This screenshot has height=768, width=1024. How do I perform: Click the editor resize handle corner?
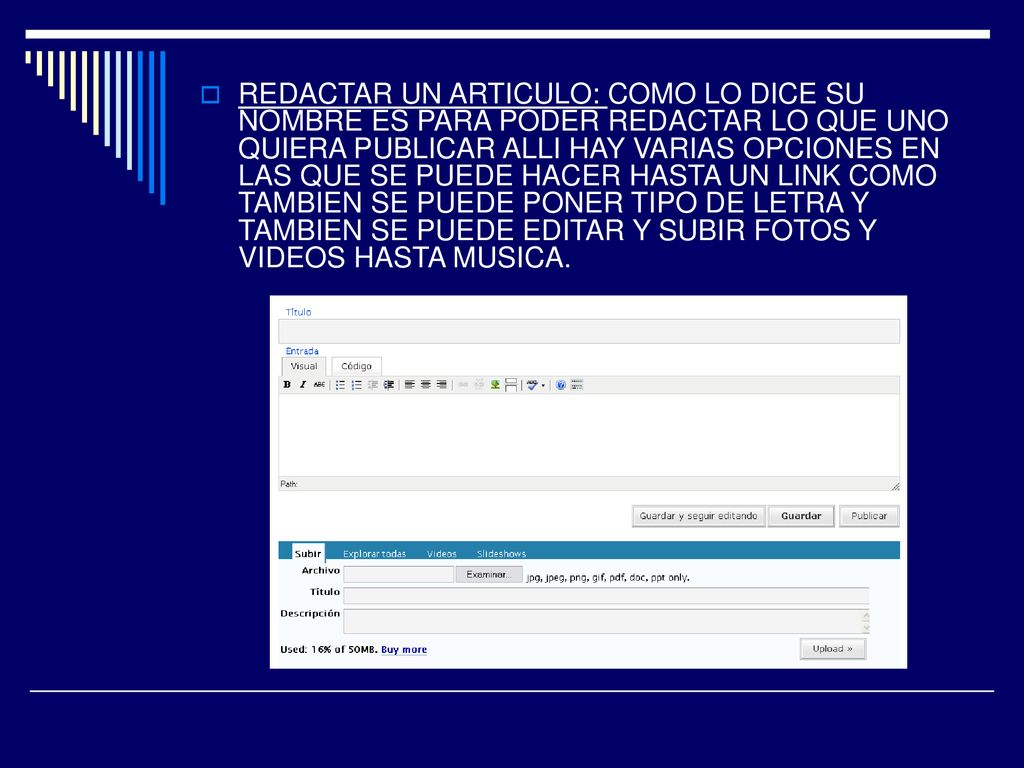895,485
